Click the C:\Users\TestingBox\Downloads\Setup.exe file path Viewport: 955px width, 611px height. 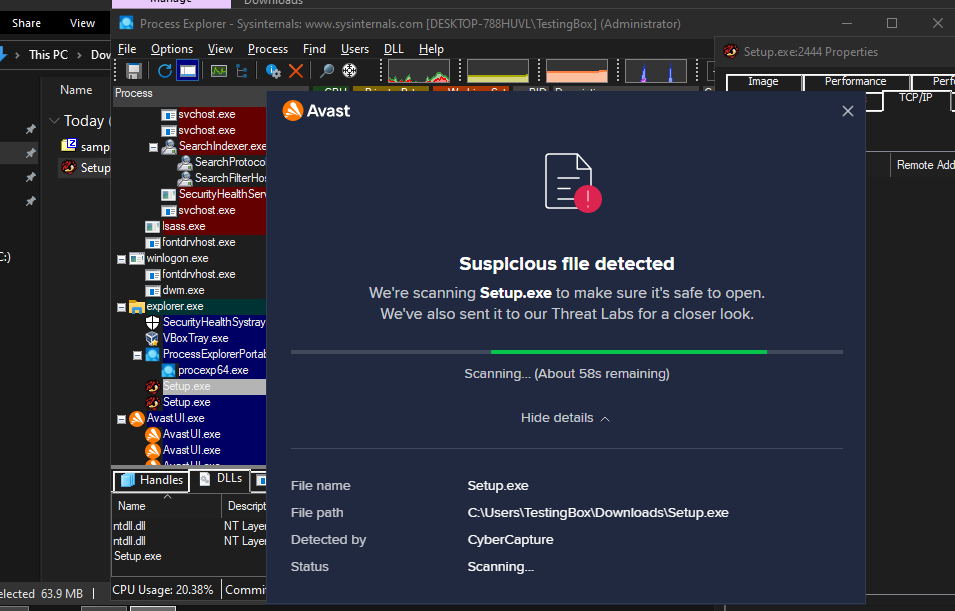[x=597, y=513]
